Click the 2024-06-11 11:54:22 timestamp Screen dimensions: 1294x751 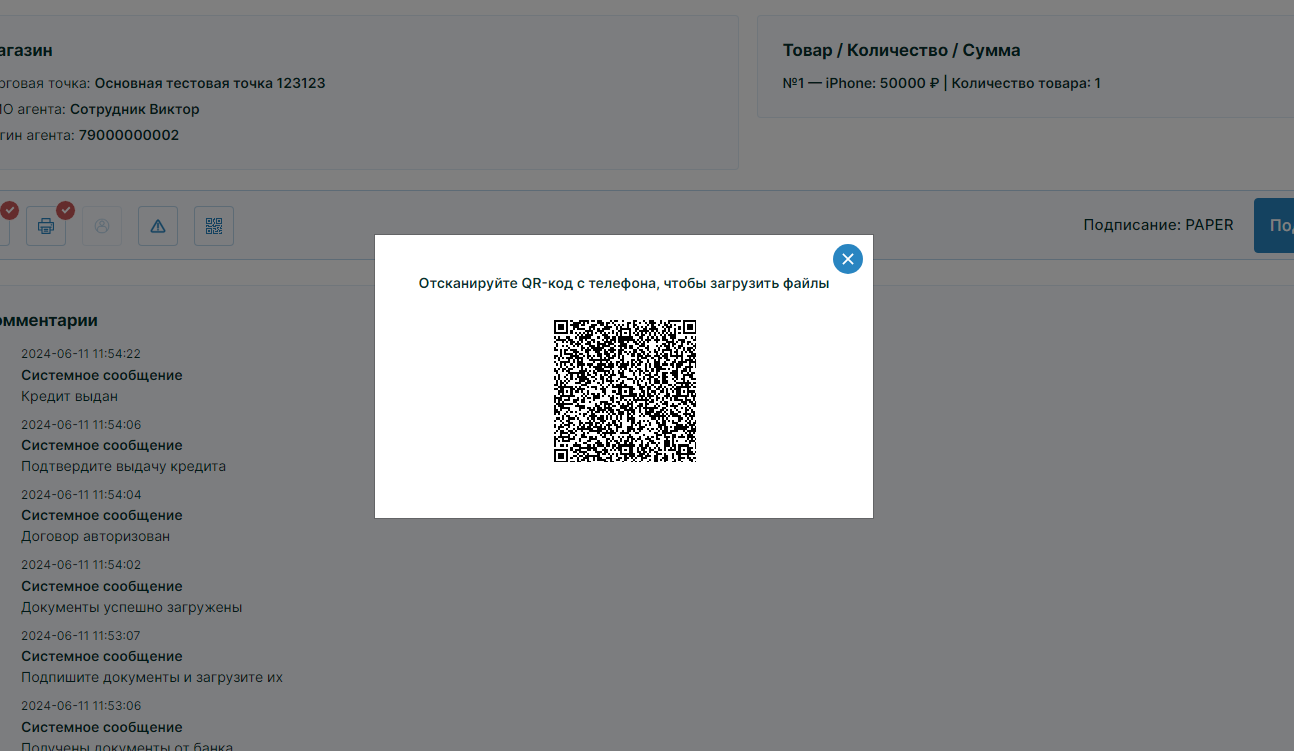click(81, 354)
